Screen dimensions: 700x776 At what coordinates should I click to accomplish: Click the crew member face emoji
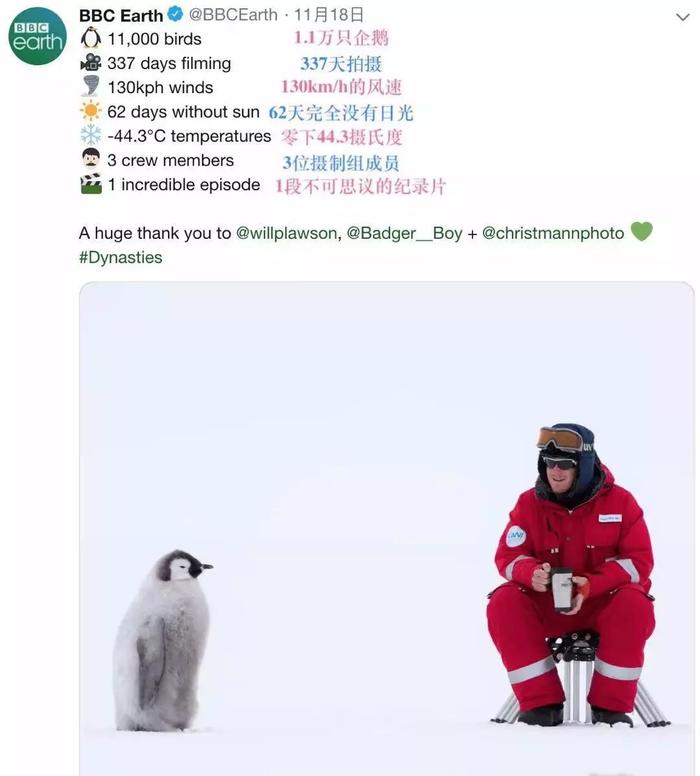pyautogui.click(x=91, y=158)
